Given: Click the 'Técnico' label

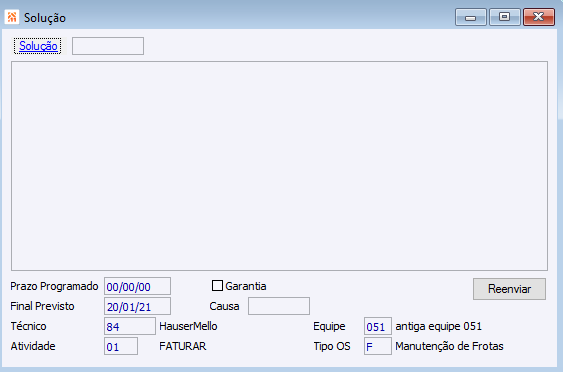Looking at the screenshot, I should tap(28, 326).
